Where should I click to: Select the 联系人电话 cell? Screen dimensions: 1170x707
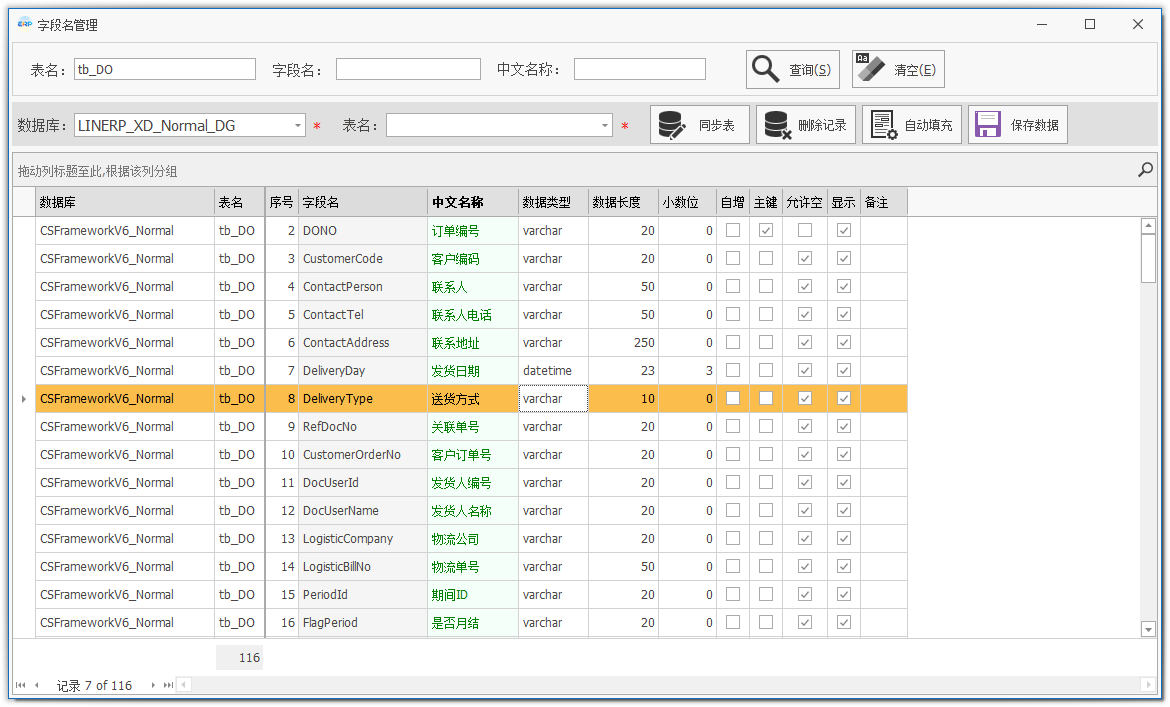click(473, 315)
